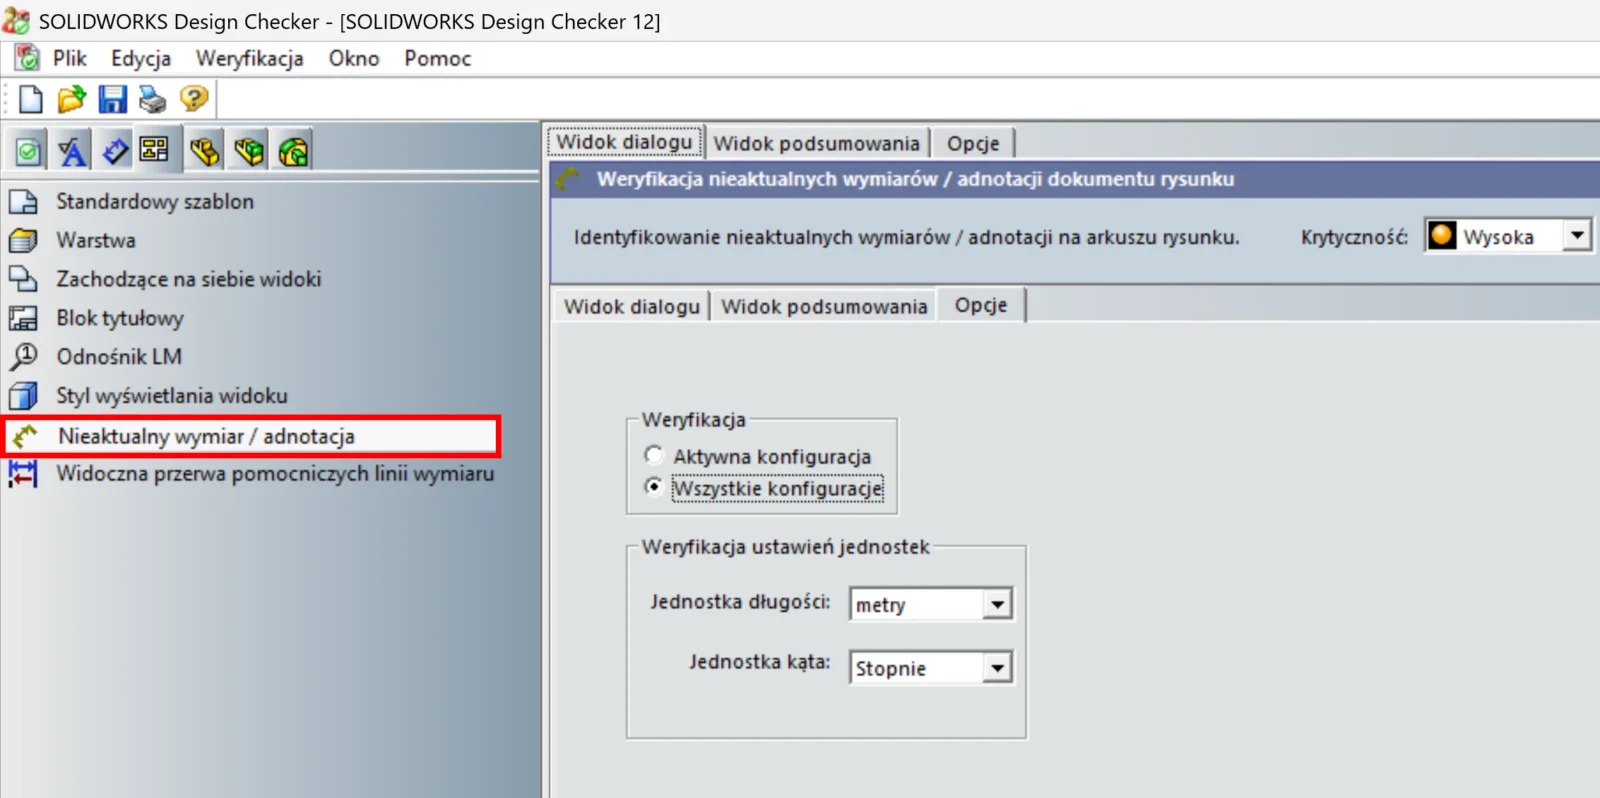Open the Pomoc menu
Screen dimensions: 1600x798
[438, 58]
